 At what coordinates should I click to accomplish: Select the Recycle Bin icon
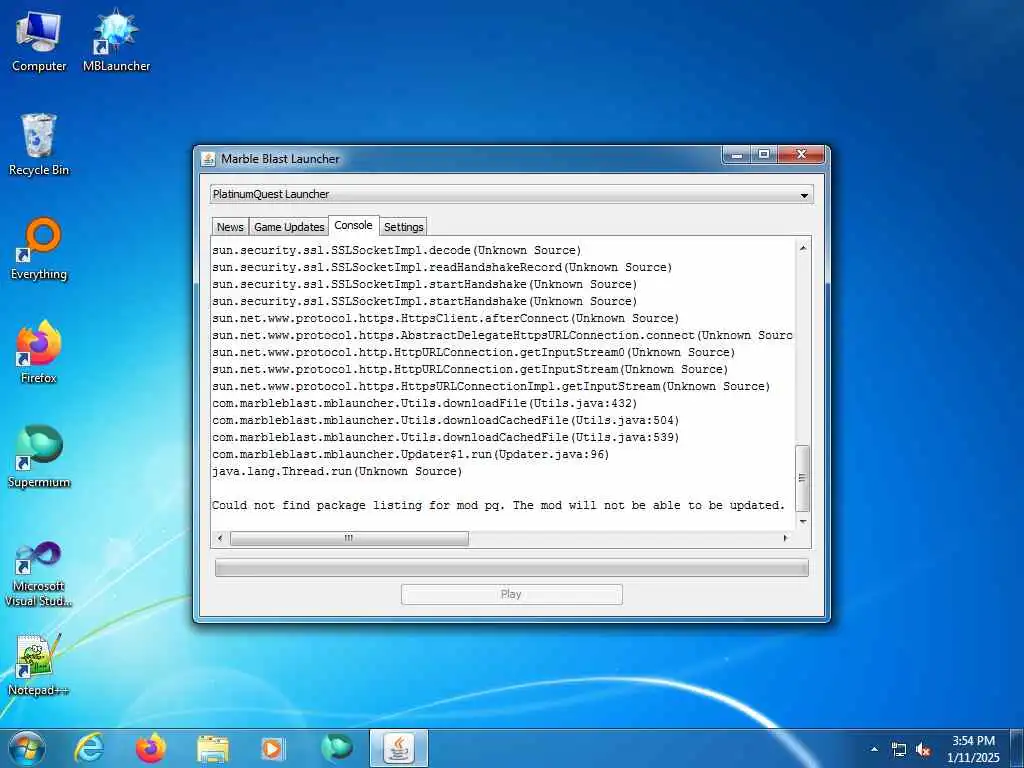39,144
